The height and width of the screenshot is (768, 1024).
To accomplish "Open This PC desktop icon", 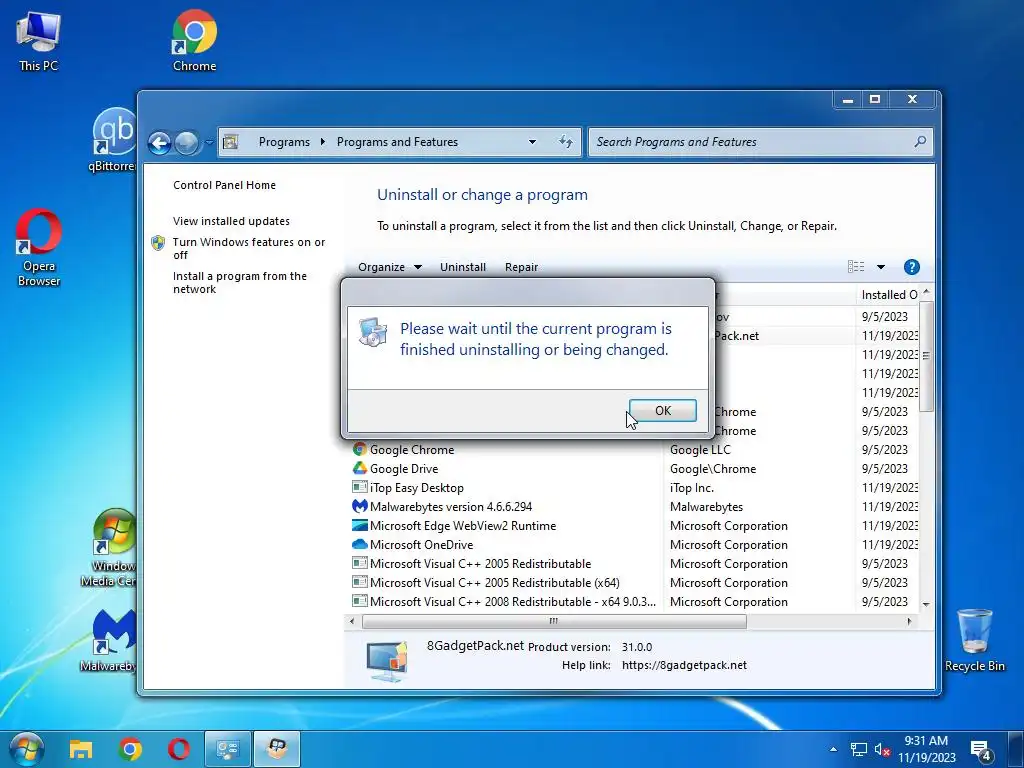I will (x=39, y=41).
